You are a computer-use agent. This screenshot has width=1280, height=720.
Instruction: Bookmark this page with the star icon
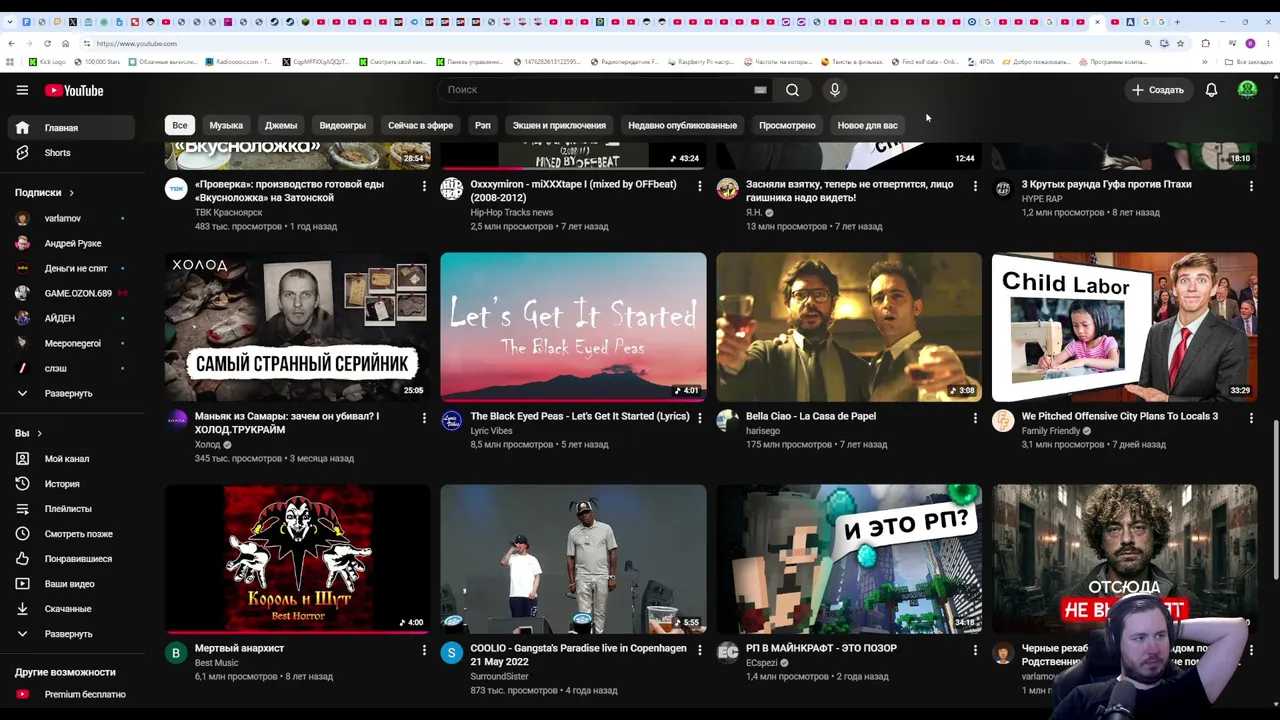[1180, 44]
